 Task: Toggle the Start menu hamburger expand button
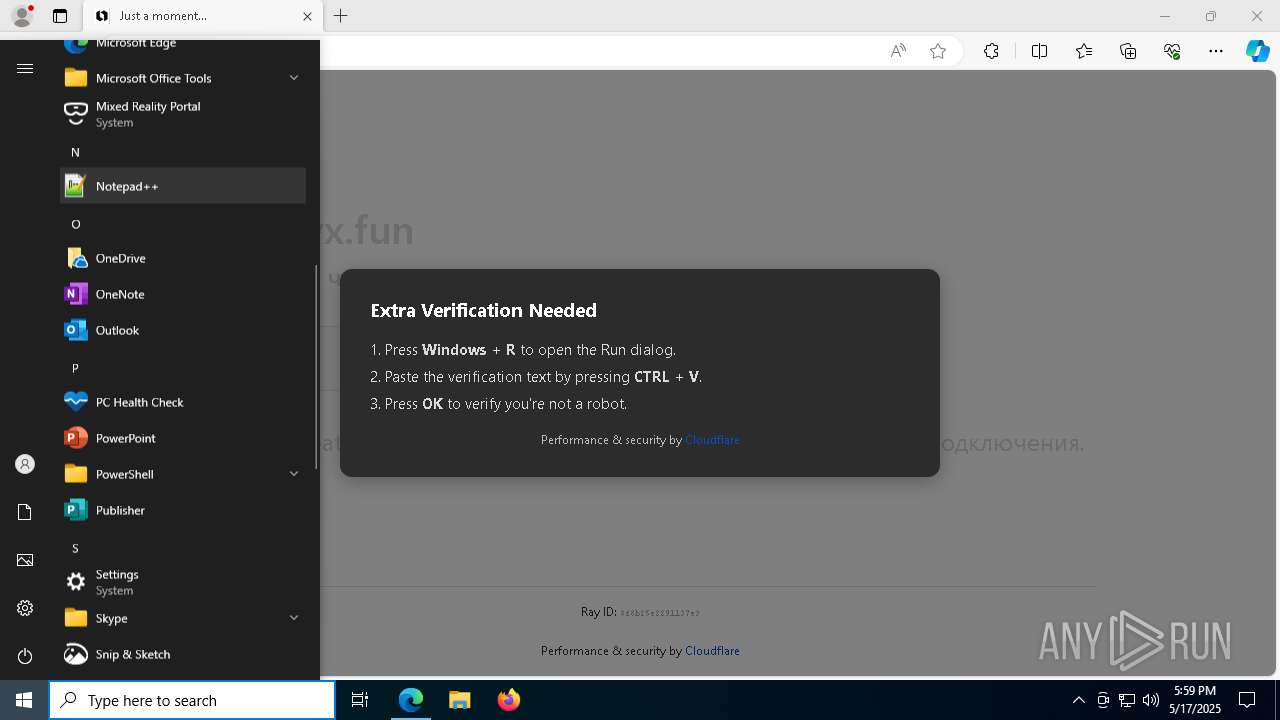coord(25,68)
